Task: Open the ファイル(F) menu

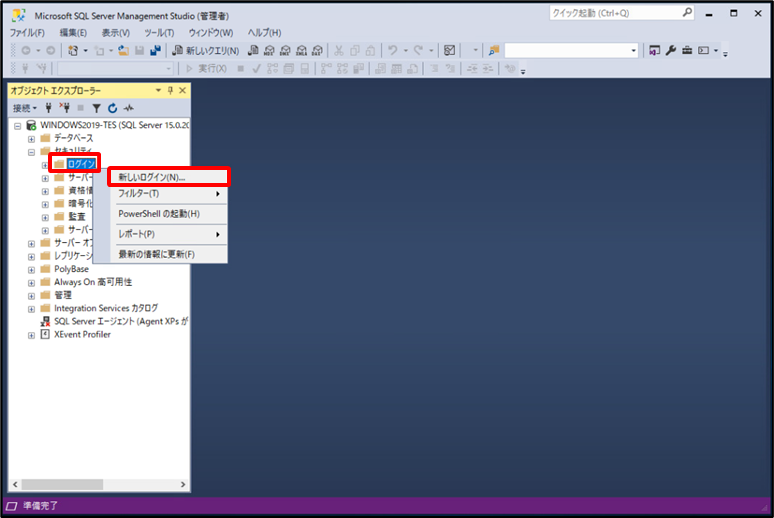Action: click(27, 33)
